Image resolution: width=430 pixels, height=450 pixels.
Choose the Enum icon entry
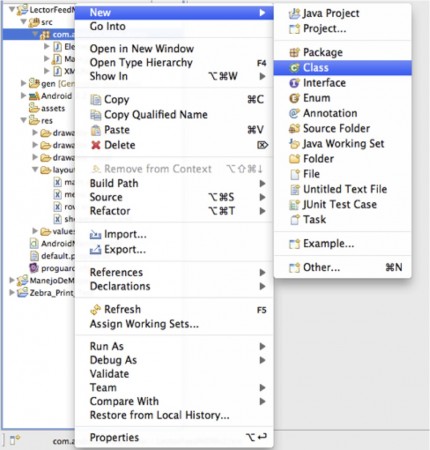tap(294, 98)
